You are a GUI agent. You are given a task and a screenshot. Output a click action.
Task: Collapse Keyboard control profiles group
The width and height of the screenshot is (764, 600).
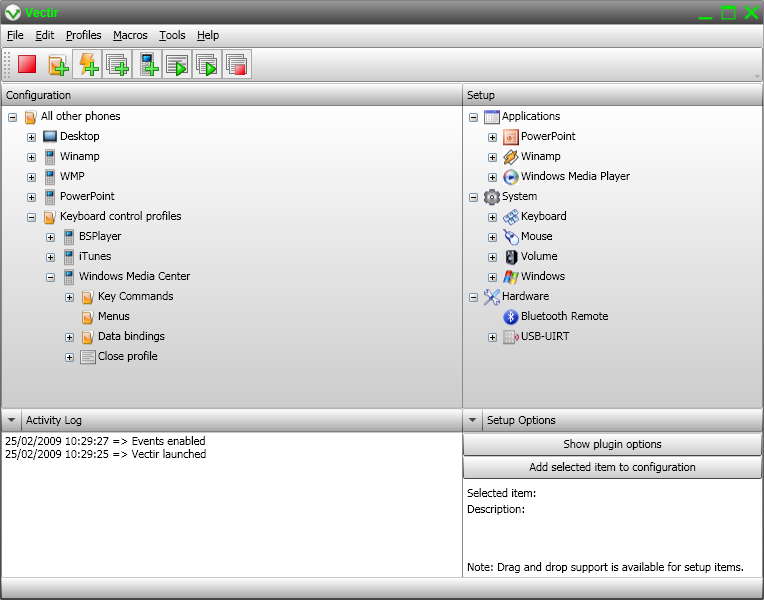click(32, 217)
